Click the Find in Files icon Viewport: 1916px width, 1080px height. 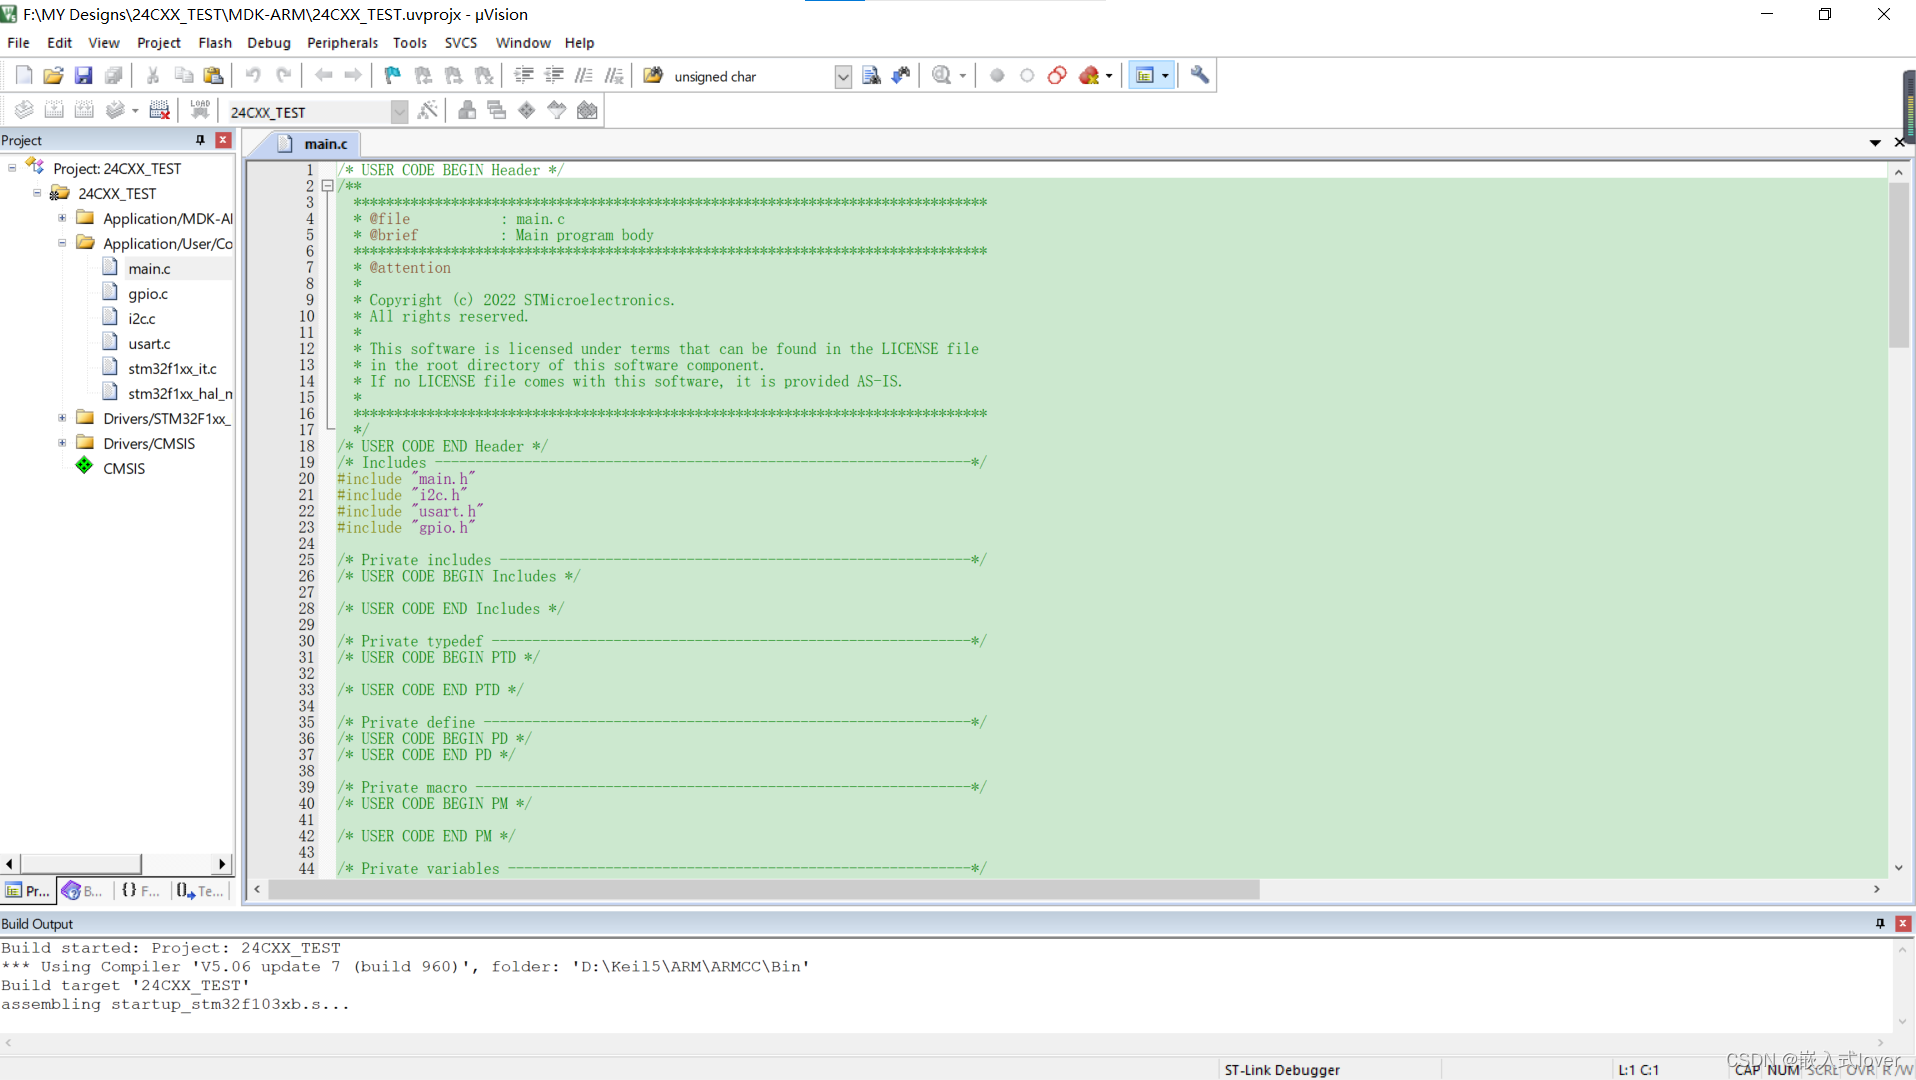tap(653, 76)
